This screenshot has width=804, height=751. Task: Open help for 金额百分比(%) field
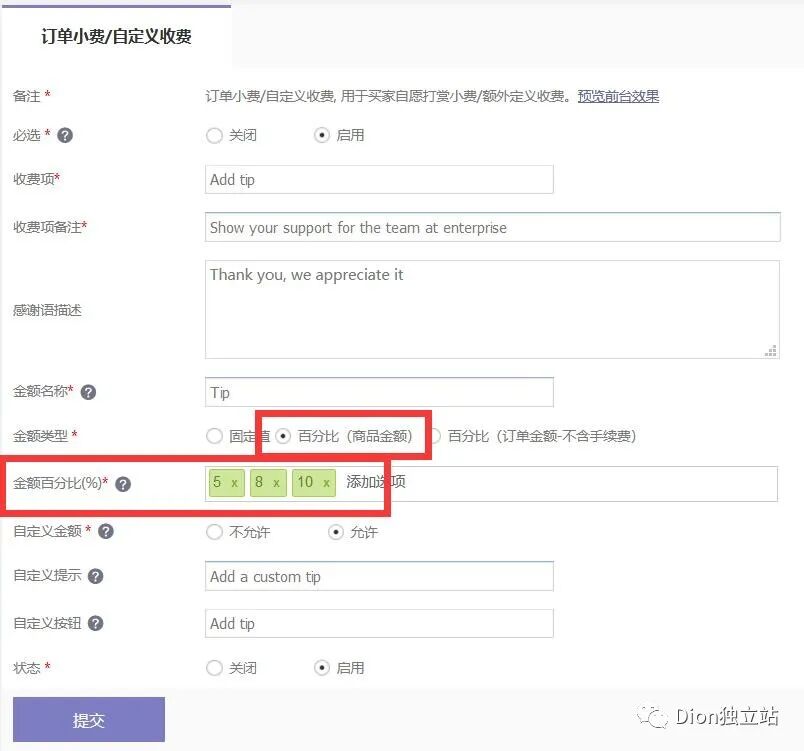pyautogui.click(x=122, y=484)
